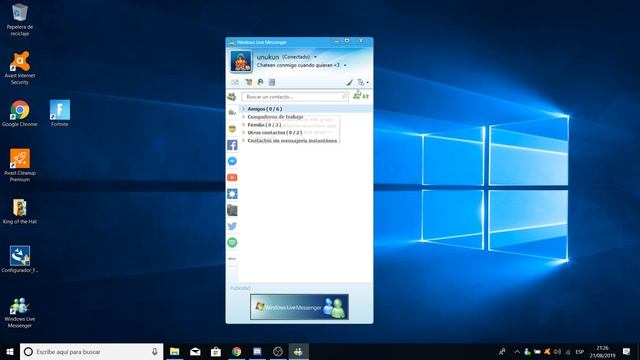
Task: Open the Windows Start menu
Action: pyautogui.click(x=10, y=351)
